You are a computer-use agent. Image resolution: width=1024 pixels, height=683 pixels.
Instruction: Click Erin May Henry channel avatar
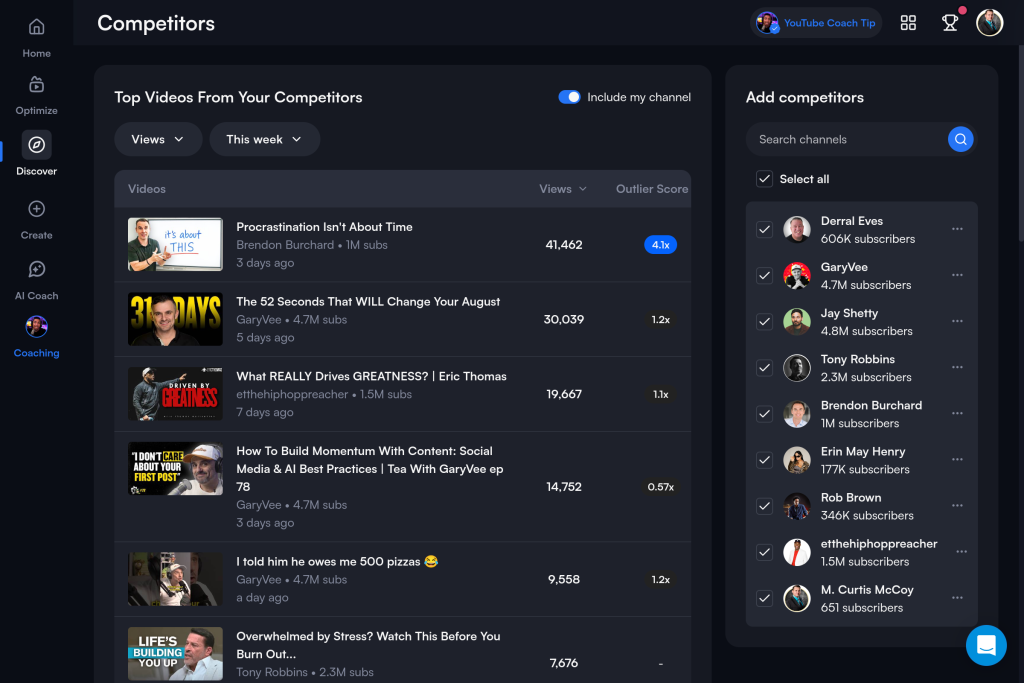pos(797,460)
